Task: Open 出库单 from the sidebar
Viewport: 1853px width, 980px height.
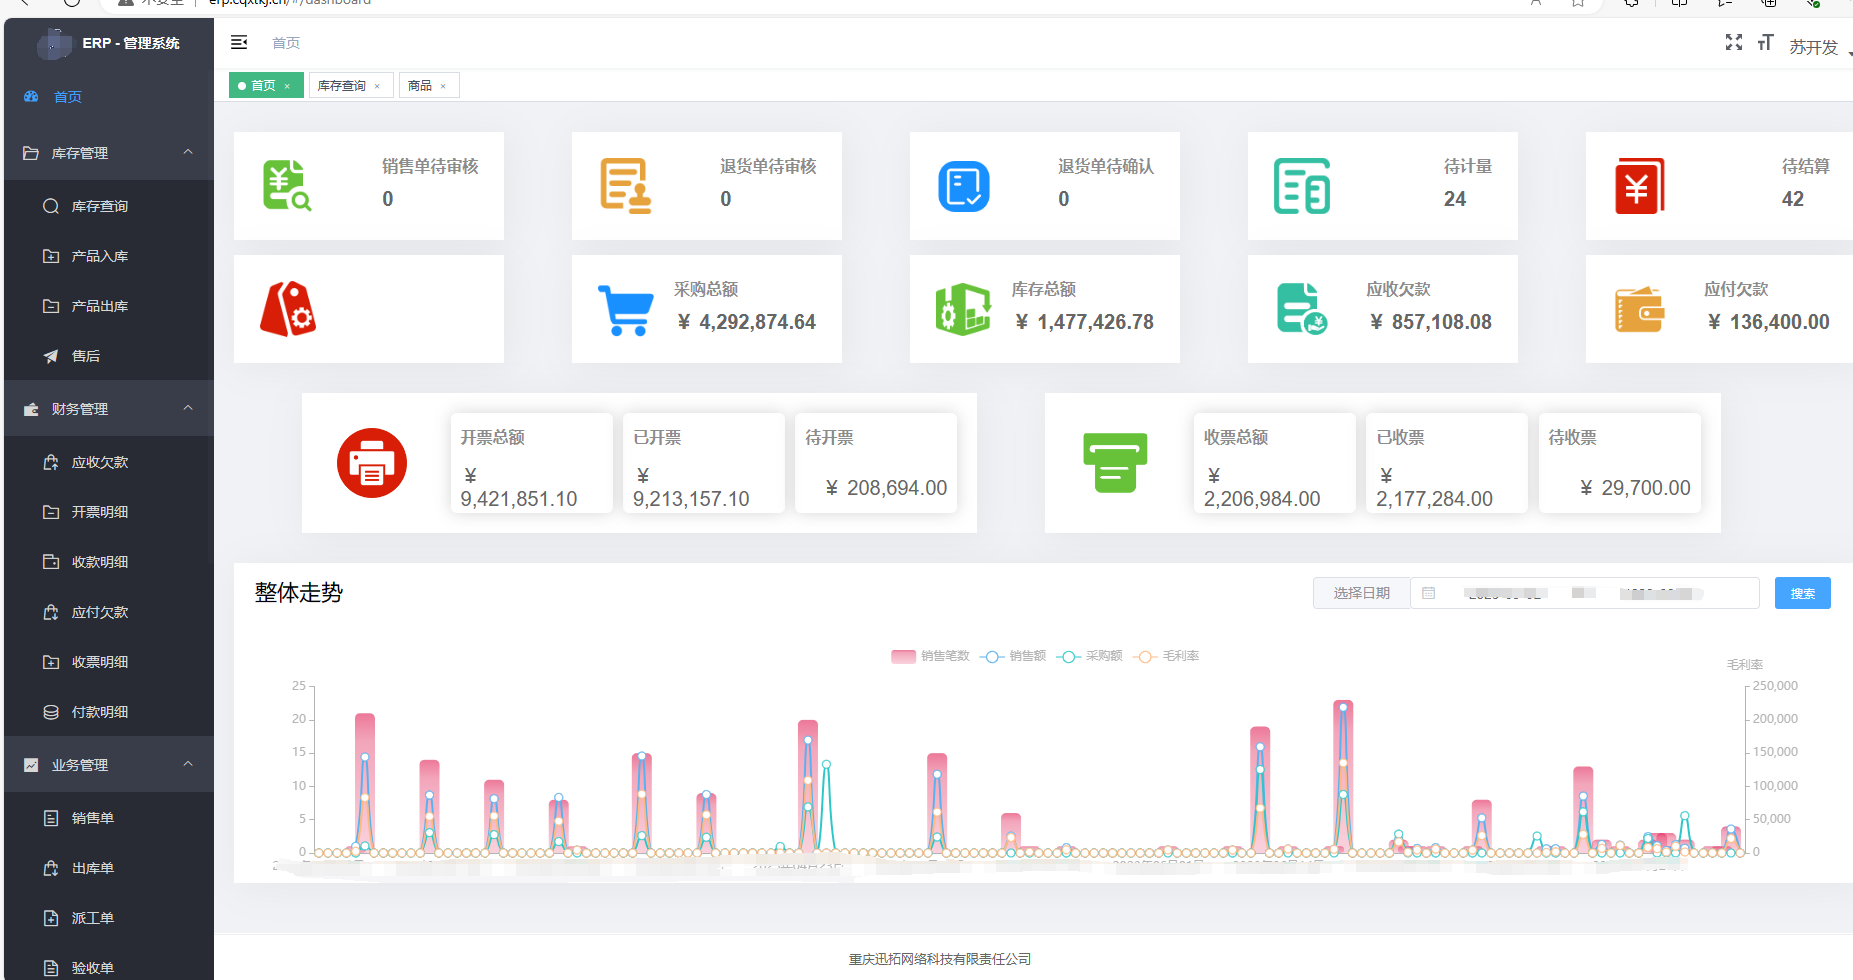Action: (109, 868)
